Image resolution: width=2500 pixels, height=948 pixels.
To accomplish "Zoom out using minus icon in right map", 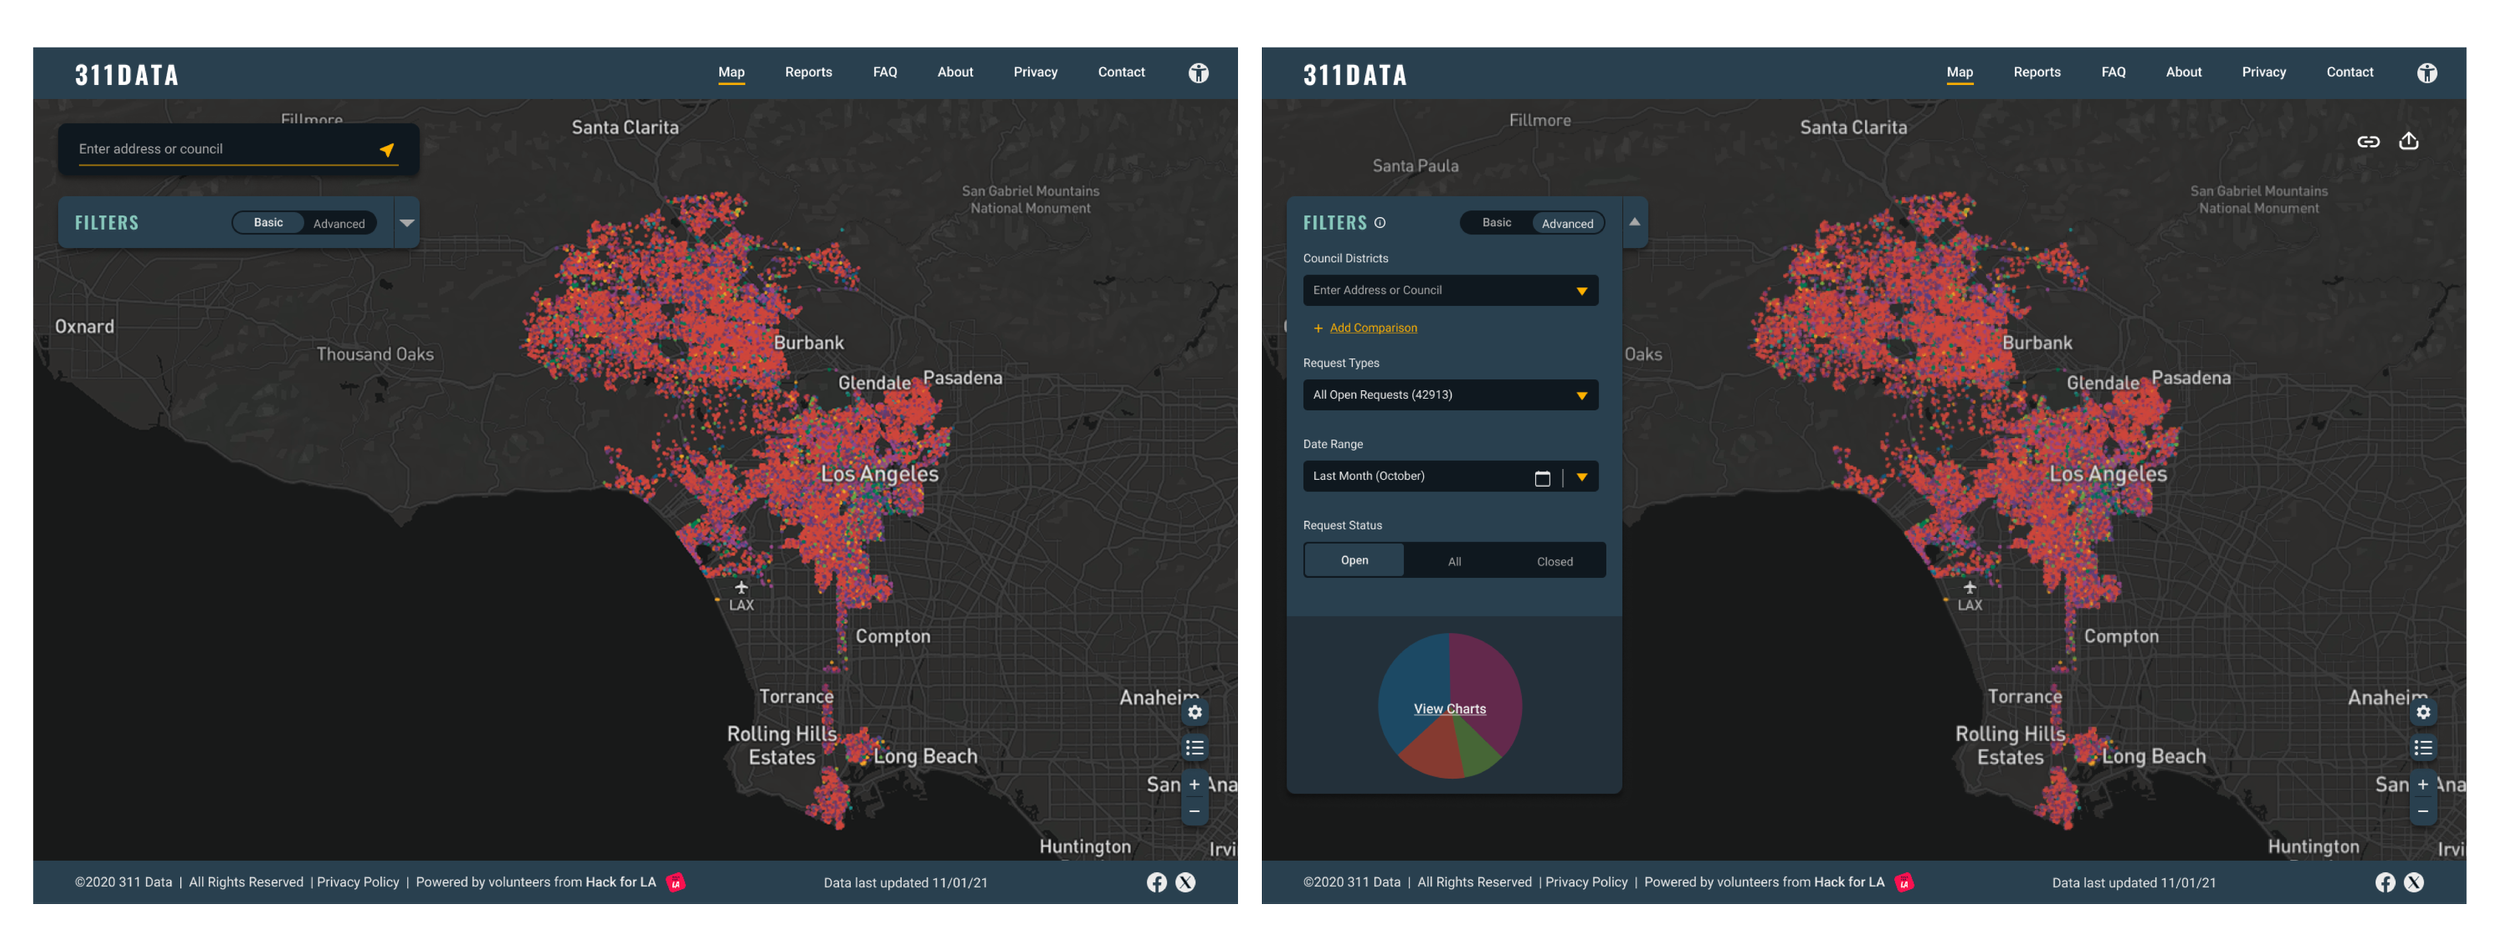I will [2423, 811].
